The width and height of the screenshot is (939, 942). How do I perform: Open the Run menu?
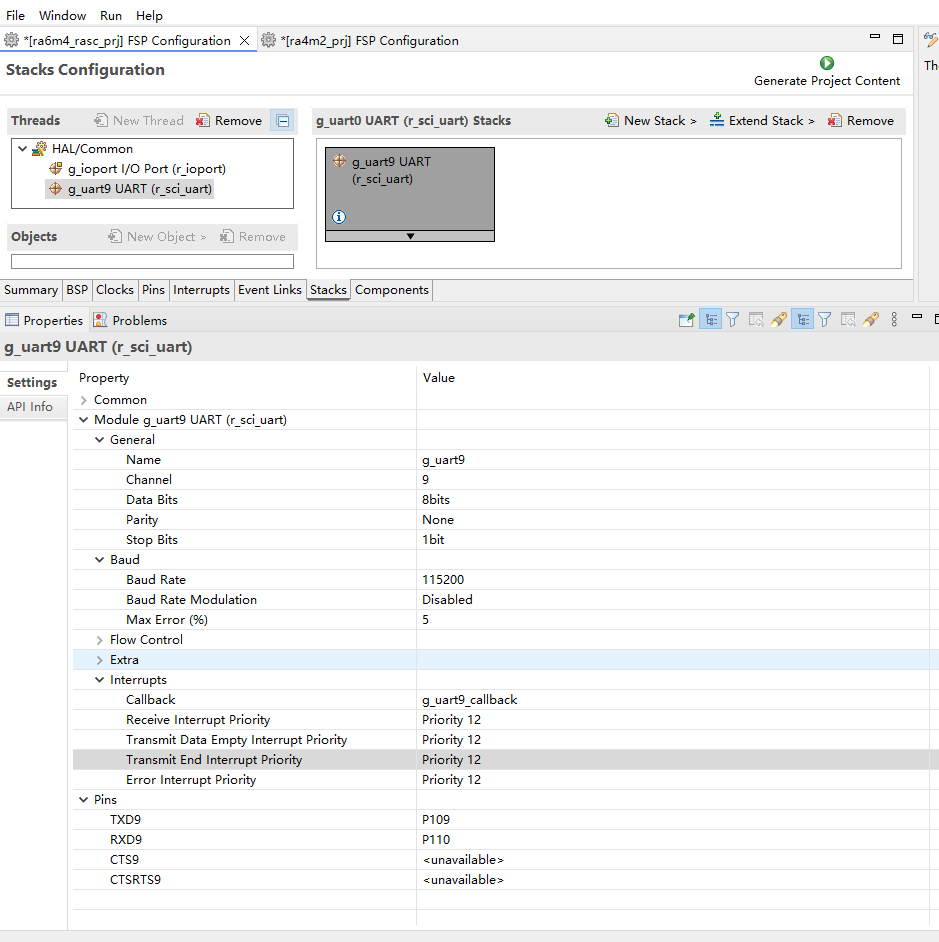coord(111,16)
